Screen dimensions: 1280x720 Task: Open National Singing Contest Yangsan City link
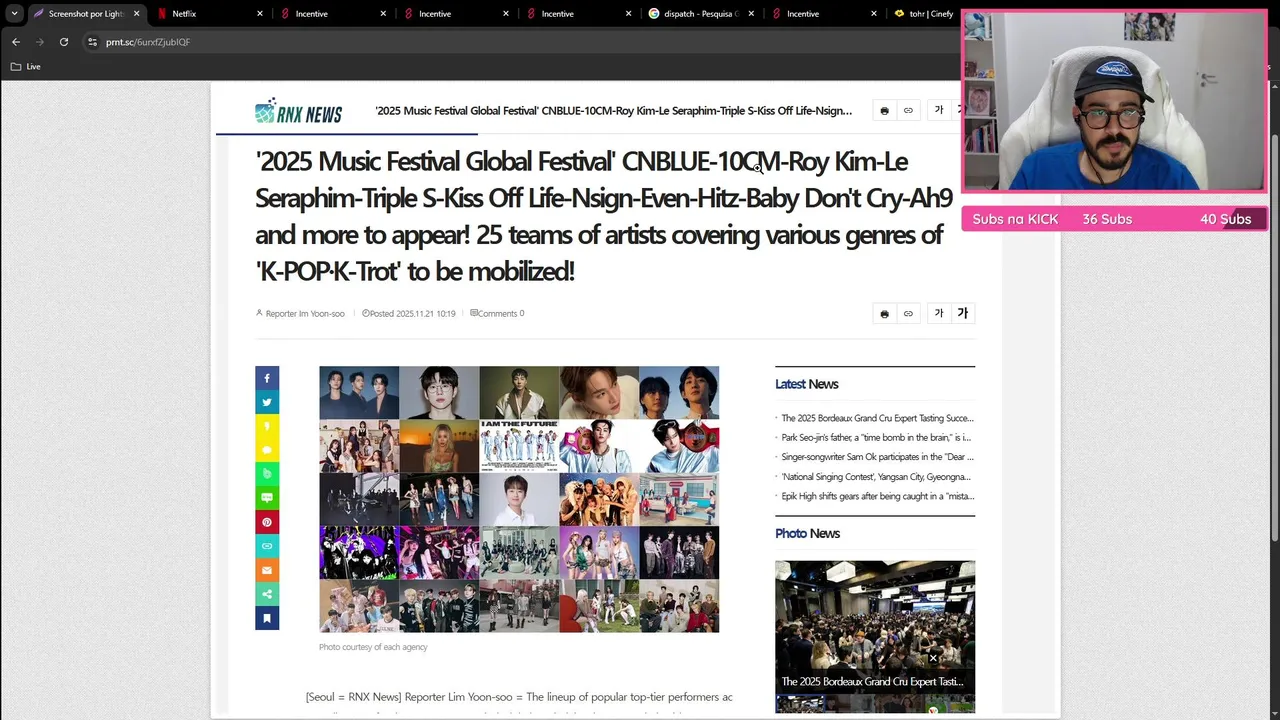pyautogui.click(x=876, y=477)
